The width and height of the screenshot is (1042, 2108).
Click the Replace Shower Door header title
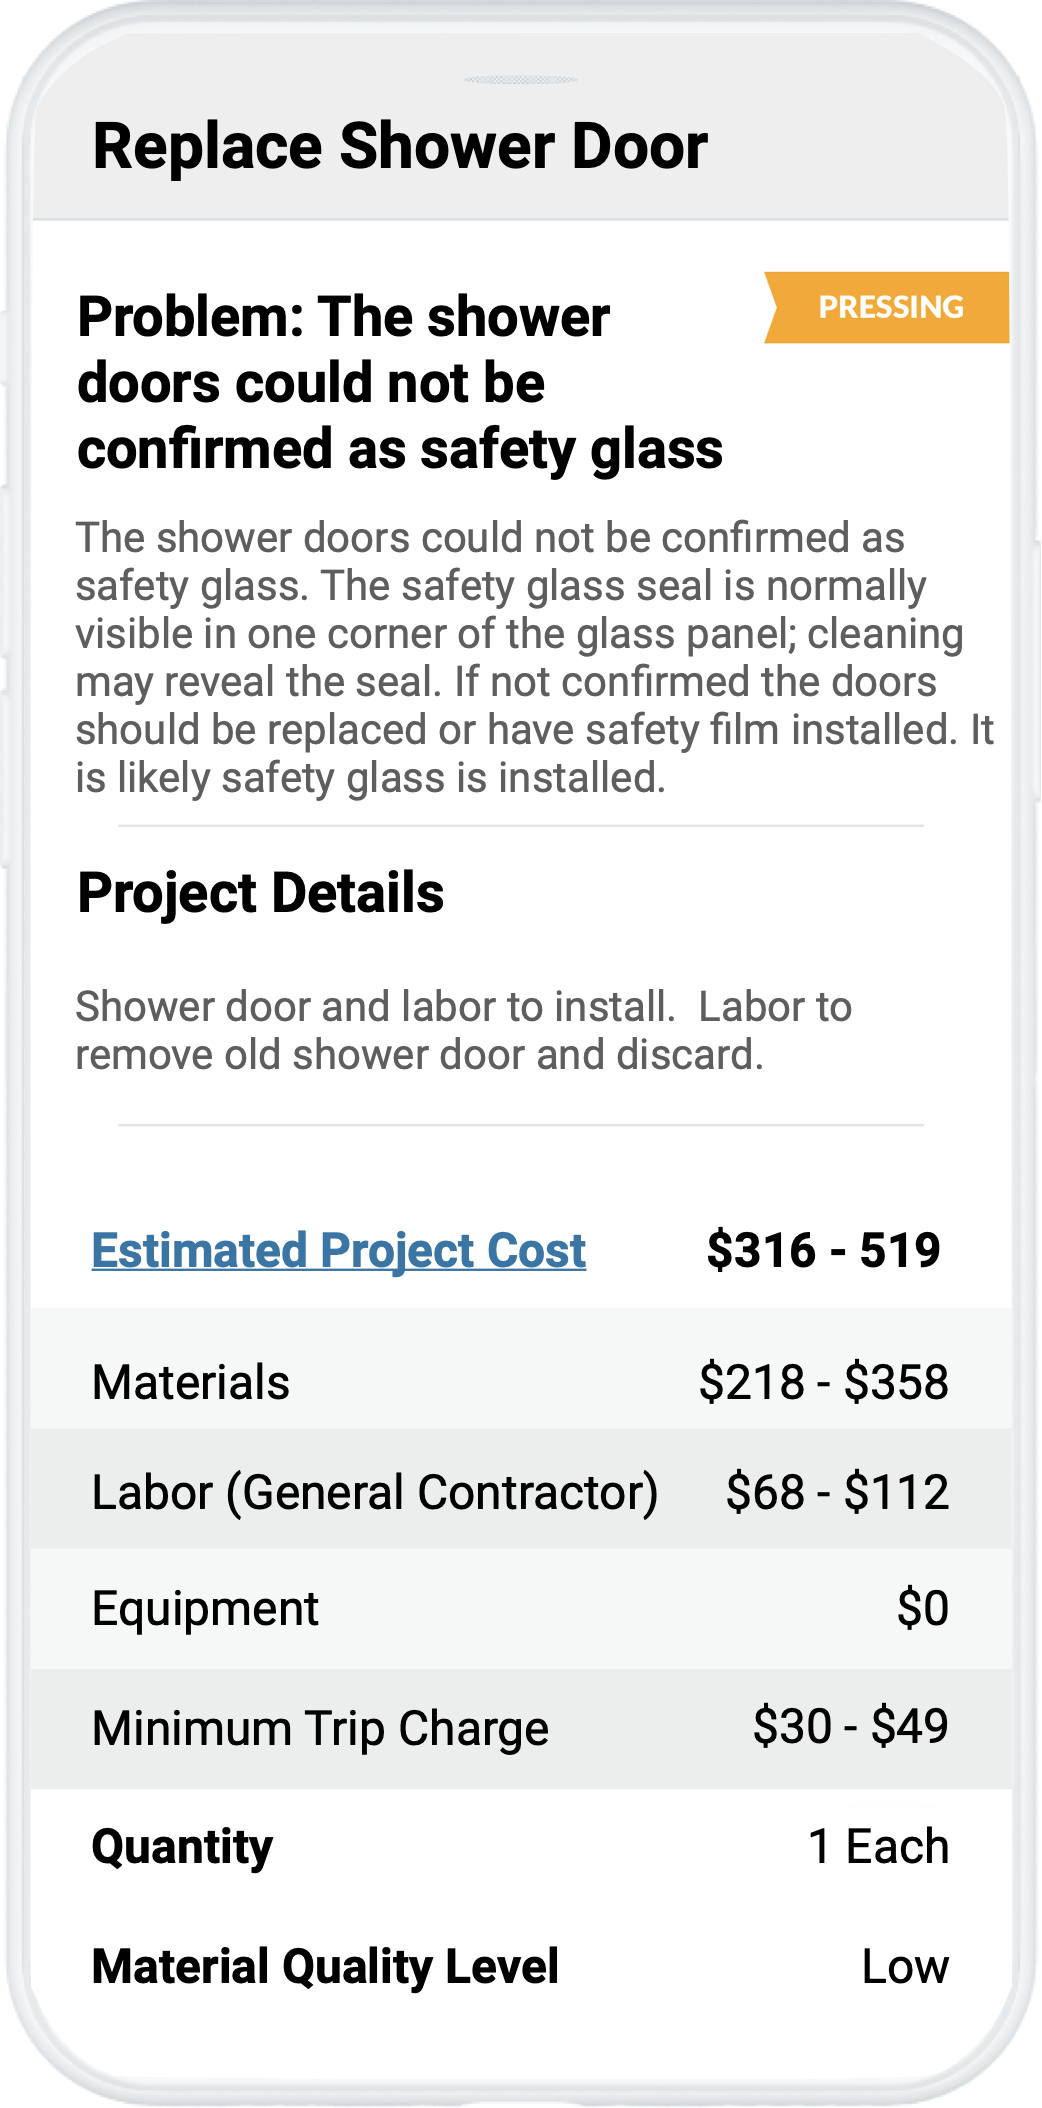(x=400, y=147)
